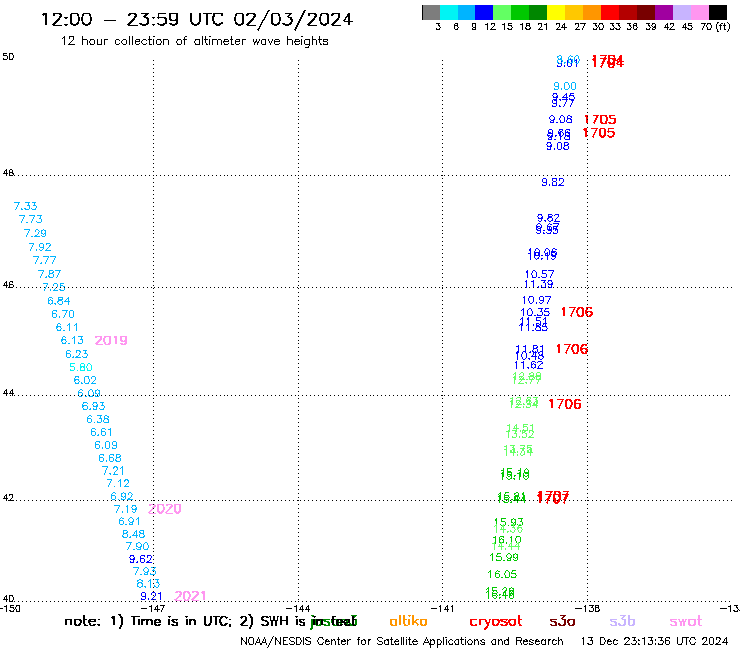Click the 8.48 wave height reading
This screenshot has width=740, height=650.
[x=134, y=534]
